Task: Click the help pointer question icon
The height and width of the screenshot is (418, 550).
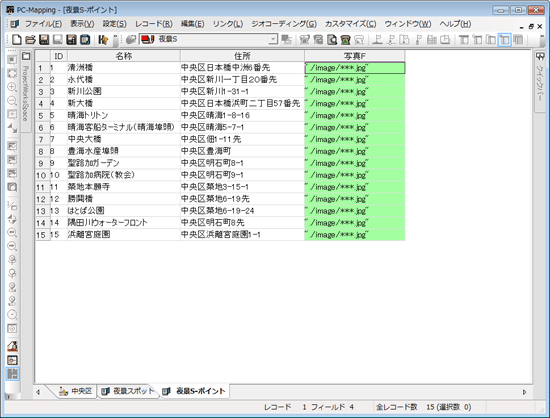Action: (x=103, y=40)
